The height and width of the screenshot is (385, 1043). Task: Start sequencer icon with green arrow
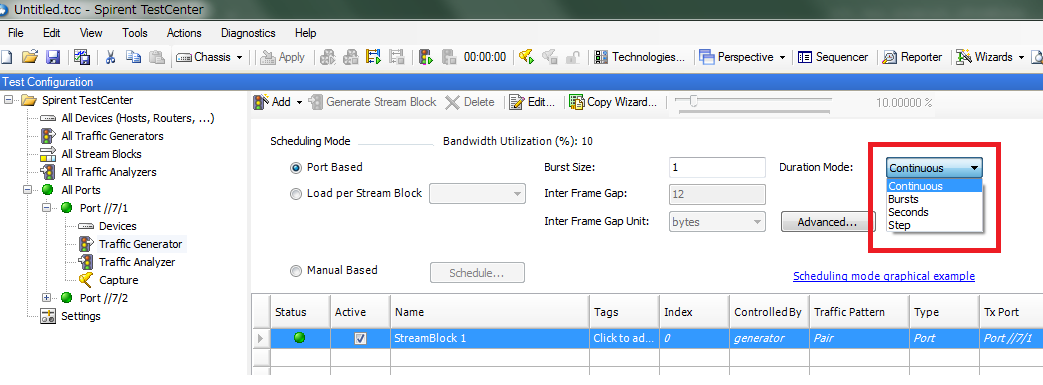point(373,57)
